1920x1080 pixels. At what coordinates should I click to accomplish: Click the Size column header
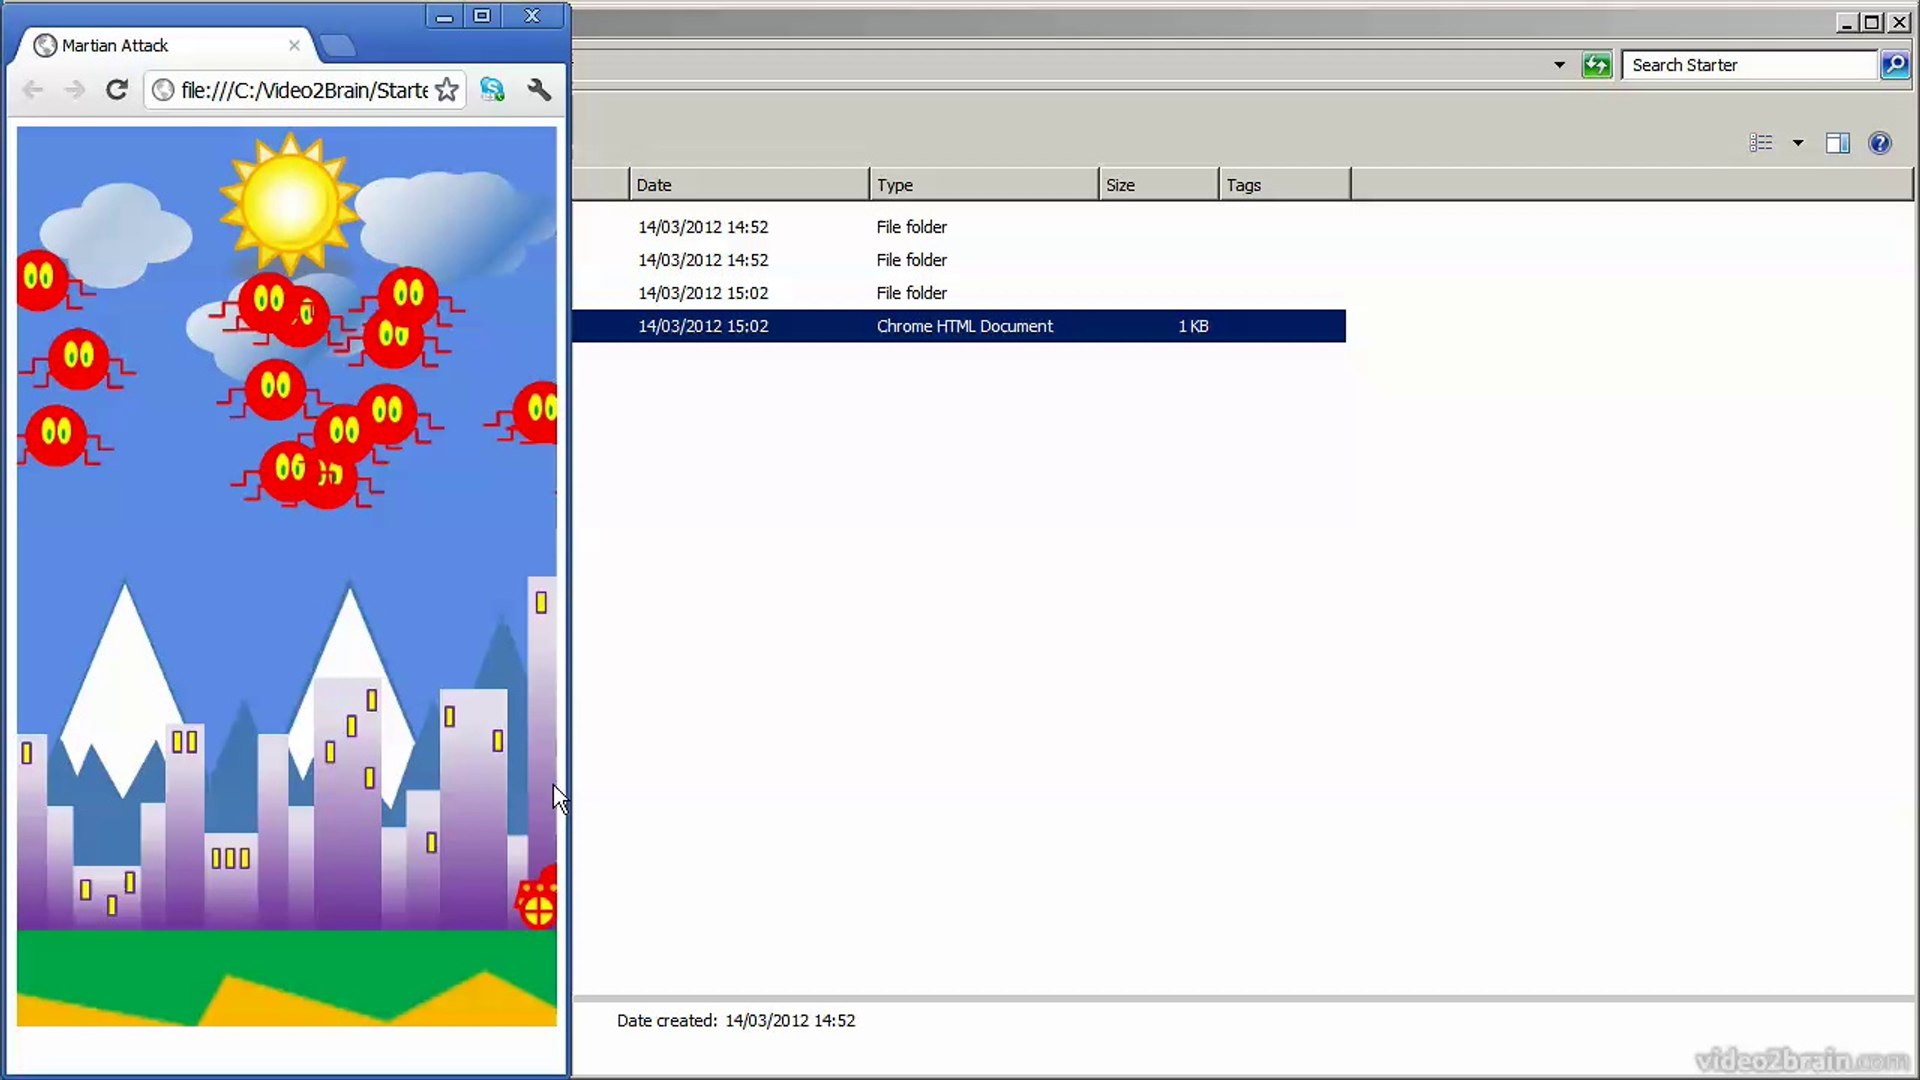[1158, 185]
